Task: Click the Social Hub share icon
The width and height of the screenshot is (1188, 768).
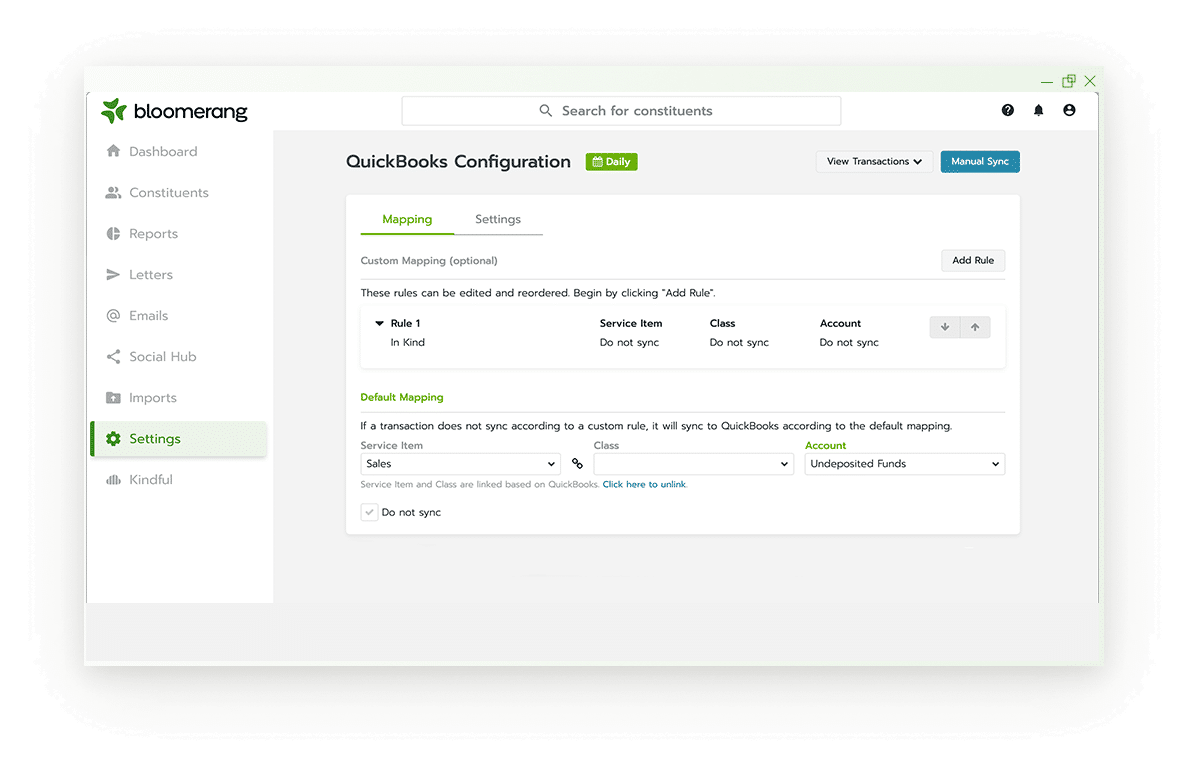Action: 113,356
